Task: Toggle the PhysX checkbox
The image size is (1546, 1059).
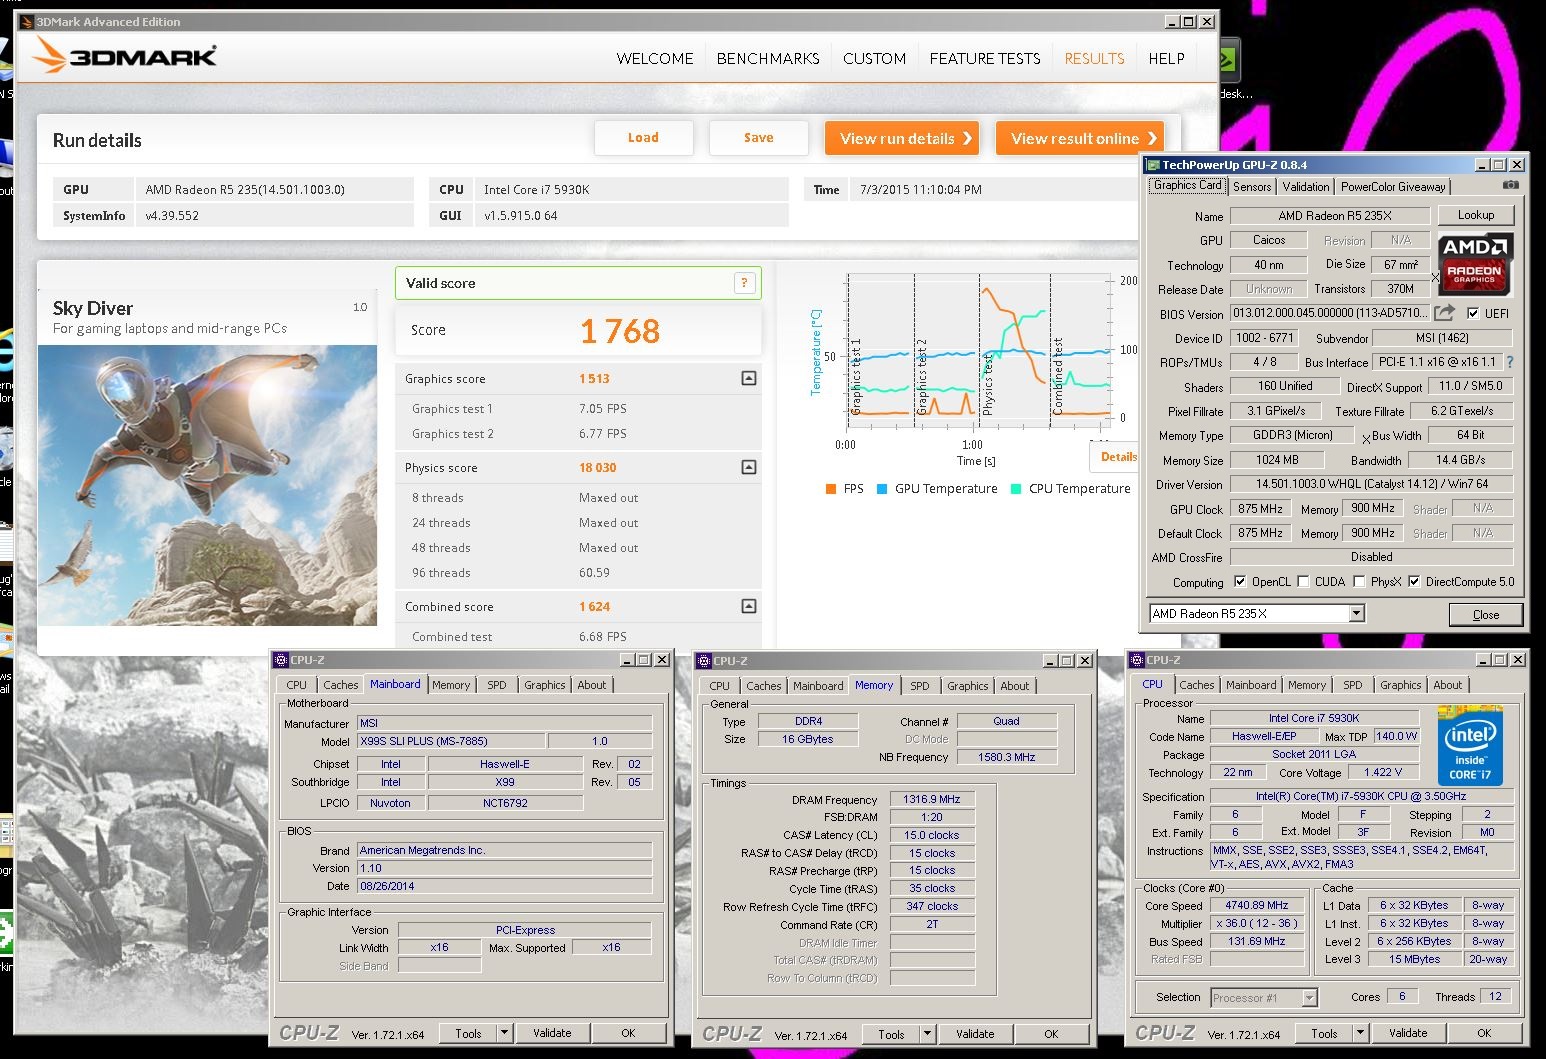Action: pyautogui.click(x=1359, y=581)
